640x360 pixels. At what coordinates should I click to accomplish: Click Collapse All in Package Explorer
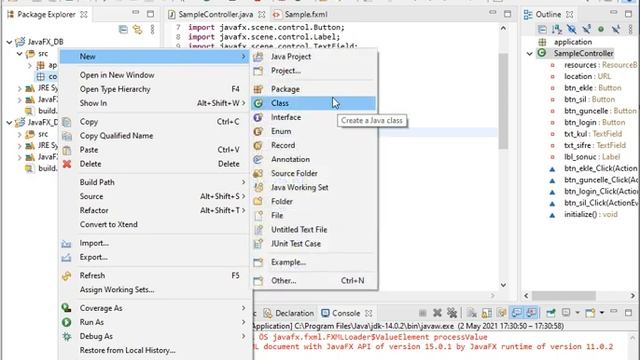123,29
